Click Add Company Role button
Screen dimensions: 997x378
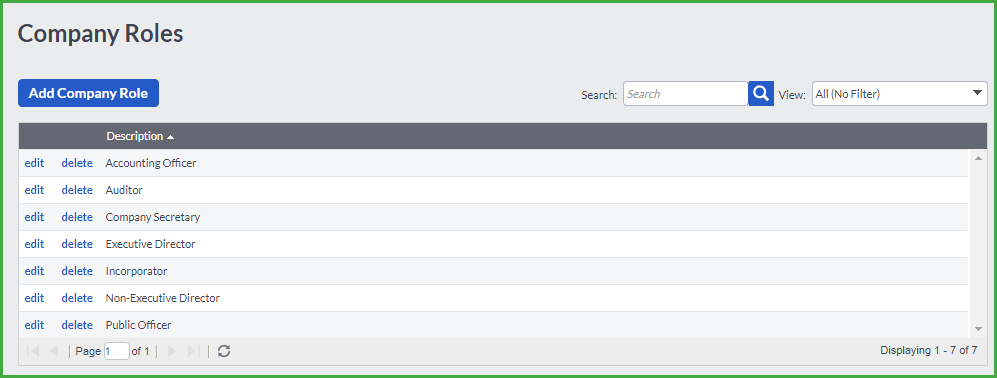point(88,93)
